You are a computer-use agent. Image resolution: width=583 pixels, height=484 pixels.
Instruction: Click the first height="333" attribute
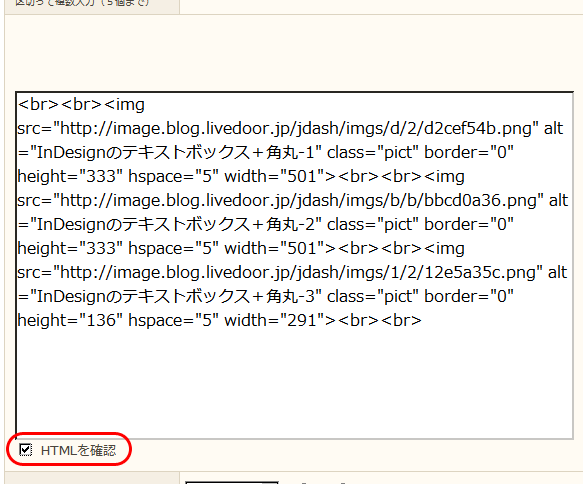(x=70, y=177)
